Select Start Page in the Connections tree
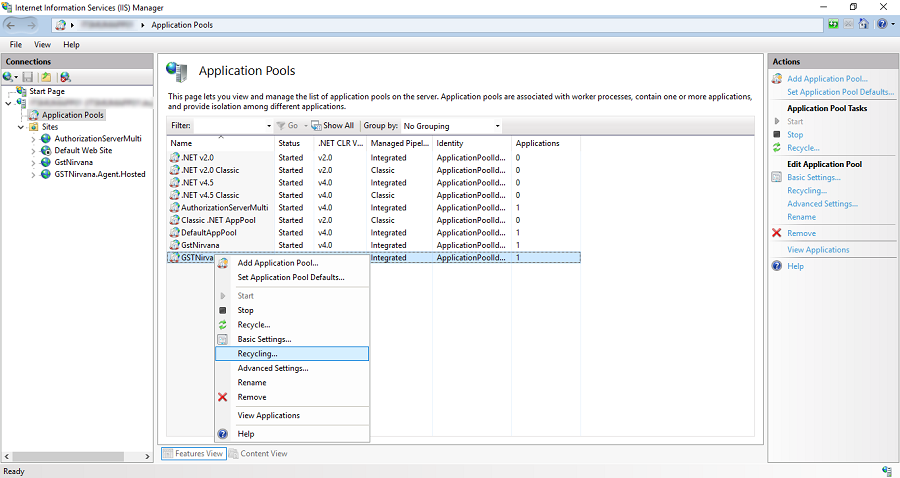This screenshot has width=900, height=478. (47, 91)
